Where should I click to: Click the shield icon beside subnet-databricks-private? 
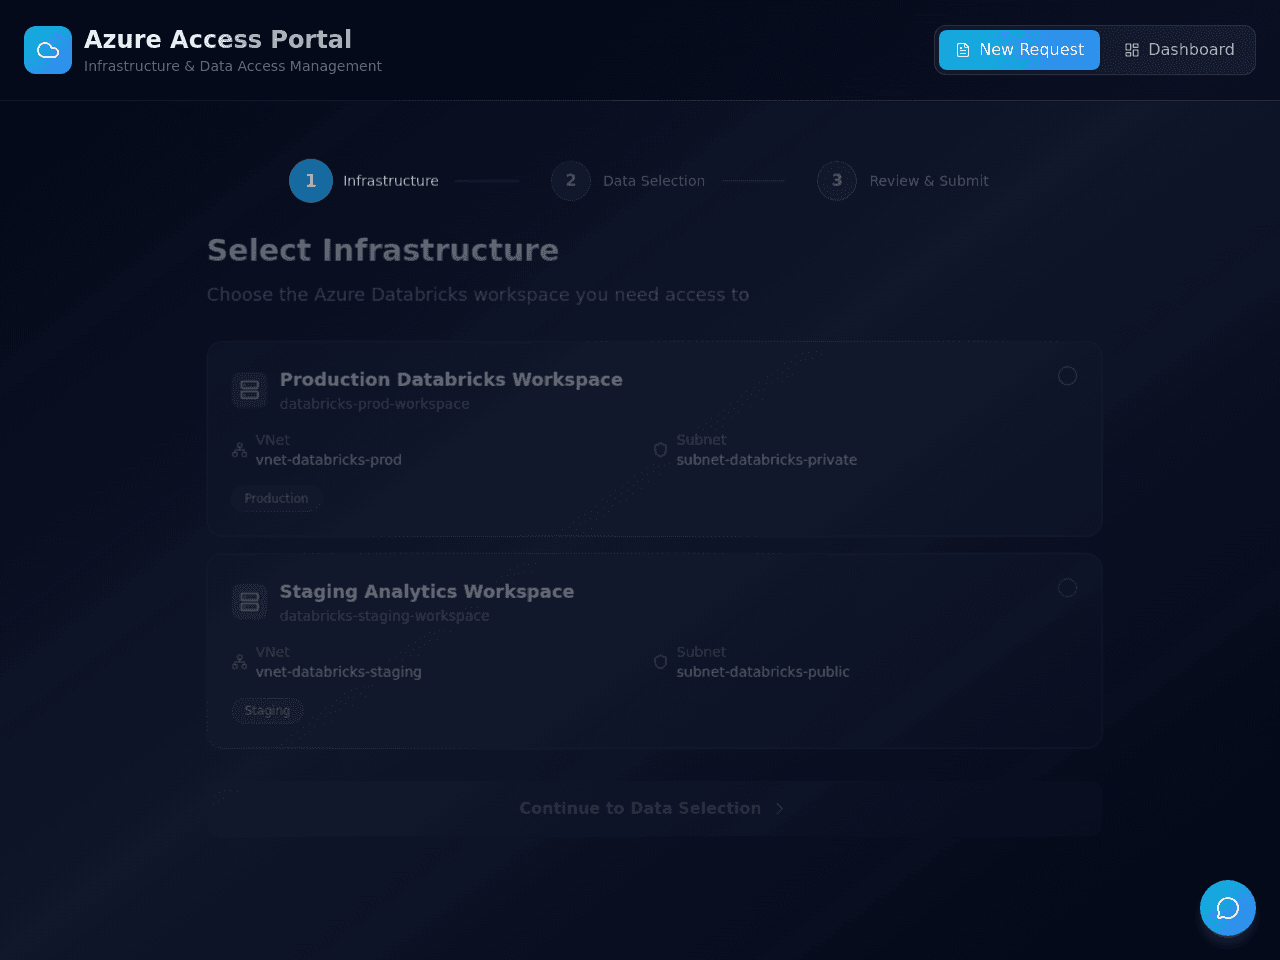tap(660, 450)
